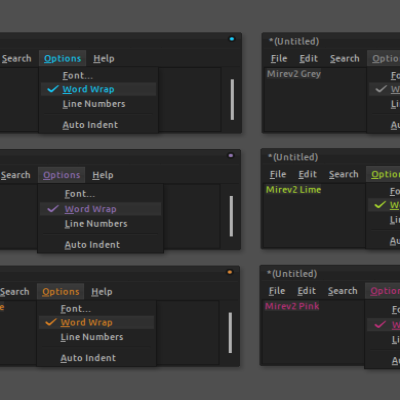Choose Auto Indent in purple theme menu
Viewport: 400px width, 400px height.
[92, 244]
